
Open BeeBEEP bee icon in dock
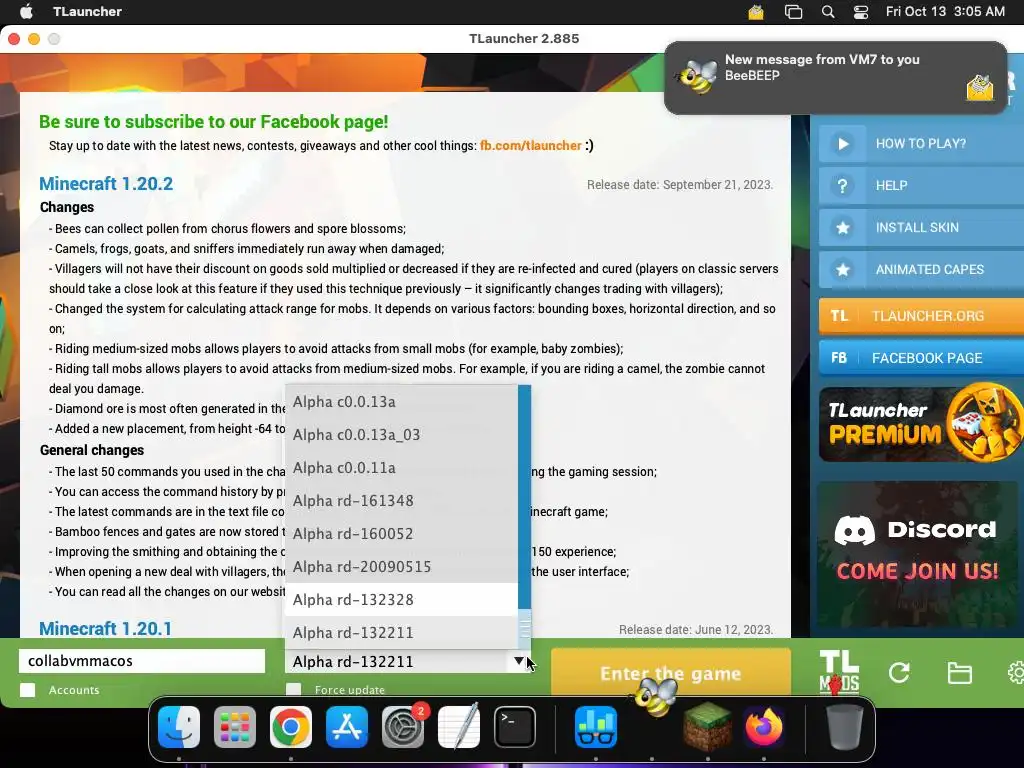click(x=654, y=697)
